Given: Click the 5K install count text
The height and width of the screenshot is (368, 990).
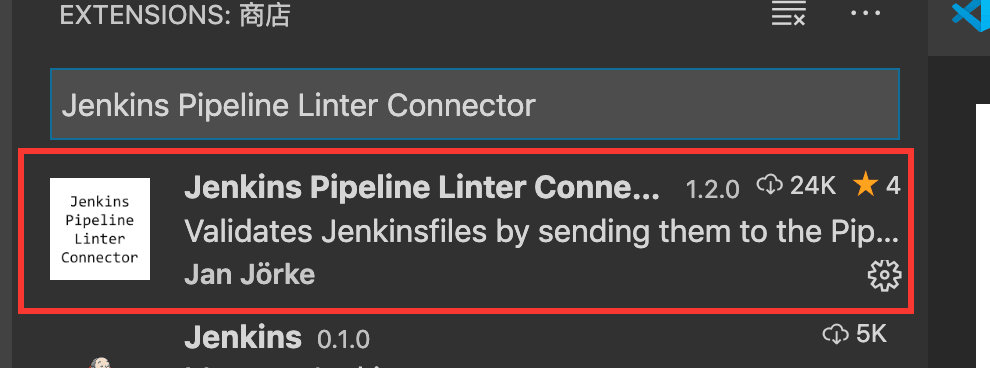Looking at the screenshot, I should [x=871, y=335].
